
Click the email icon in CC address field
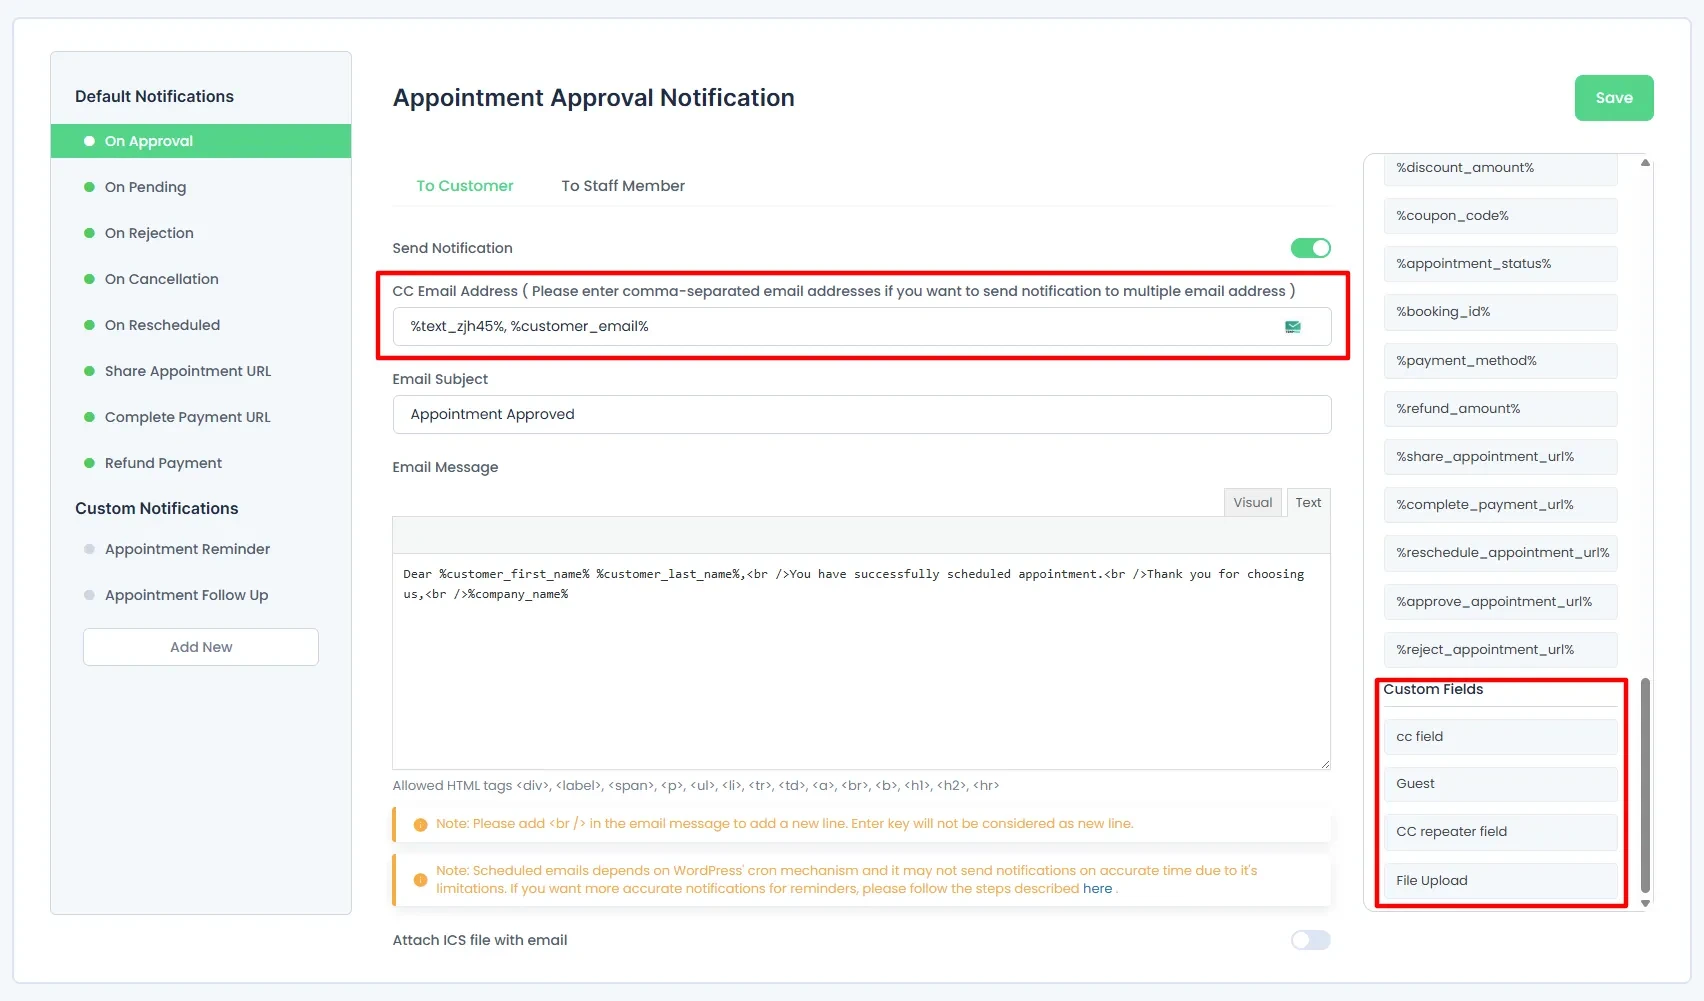tap(1293, 327)
